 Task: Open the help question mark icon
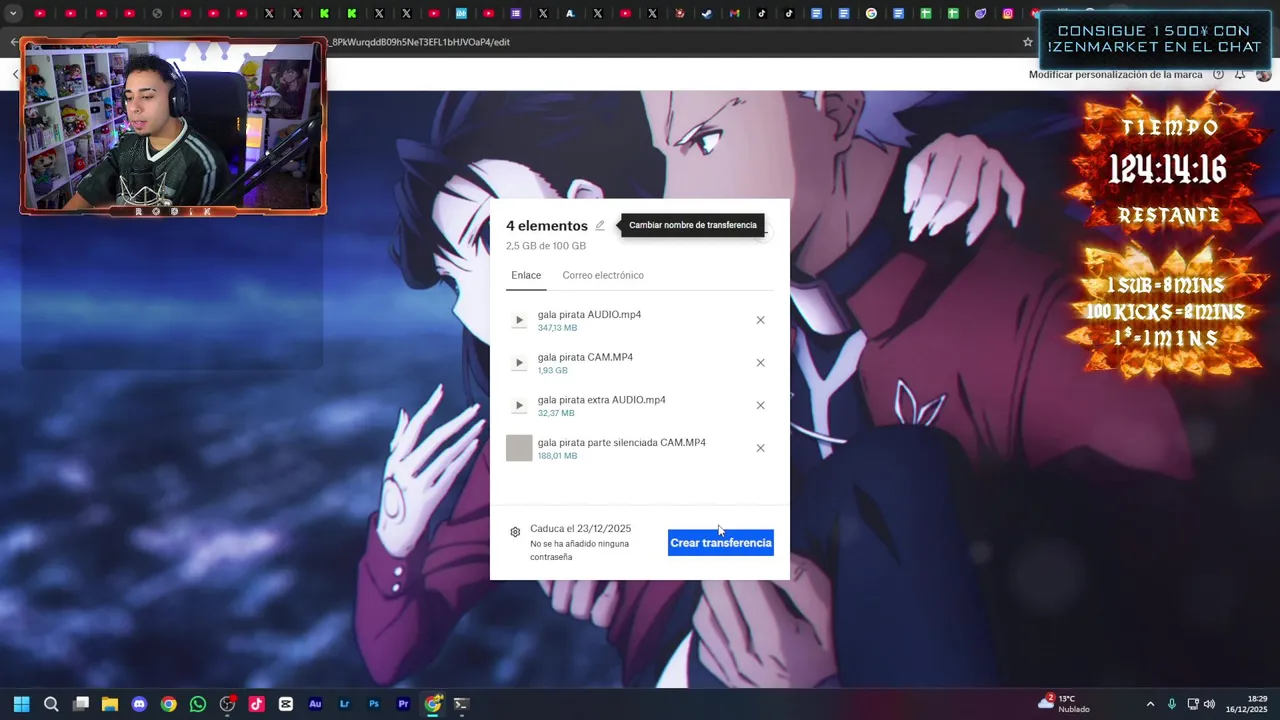pyautogui.click(x=1218, y=75)
